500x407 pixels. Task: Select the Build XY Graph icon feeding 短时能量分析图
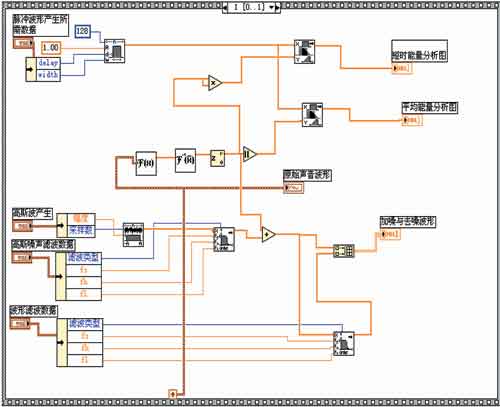[304, 52]
